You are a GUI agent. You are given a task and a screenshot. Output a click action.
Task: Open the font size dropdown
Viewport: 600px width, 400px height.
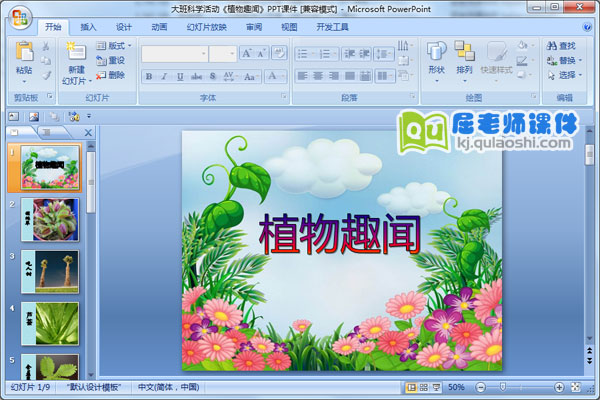pyautogui.click(x=232, y=54)
